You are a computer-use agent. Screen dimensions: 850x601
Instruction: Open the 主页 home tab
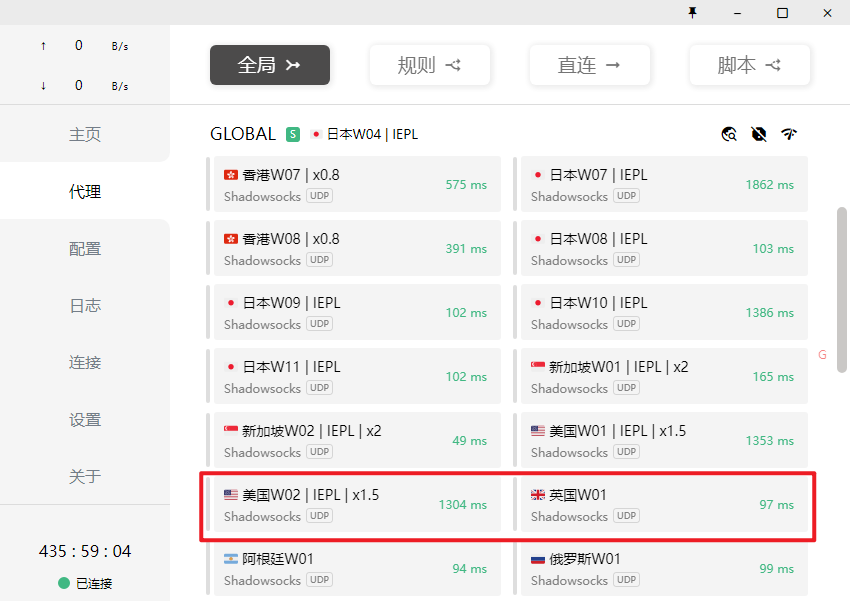click(85, 134)
